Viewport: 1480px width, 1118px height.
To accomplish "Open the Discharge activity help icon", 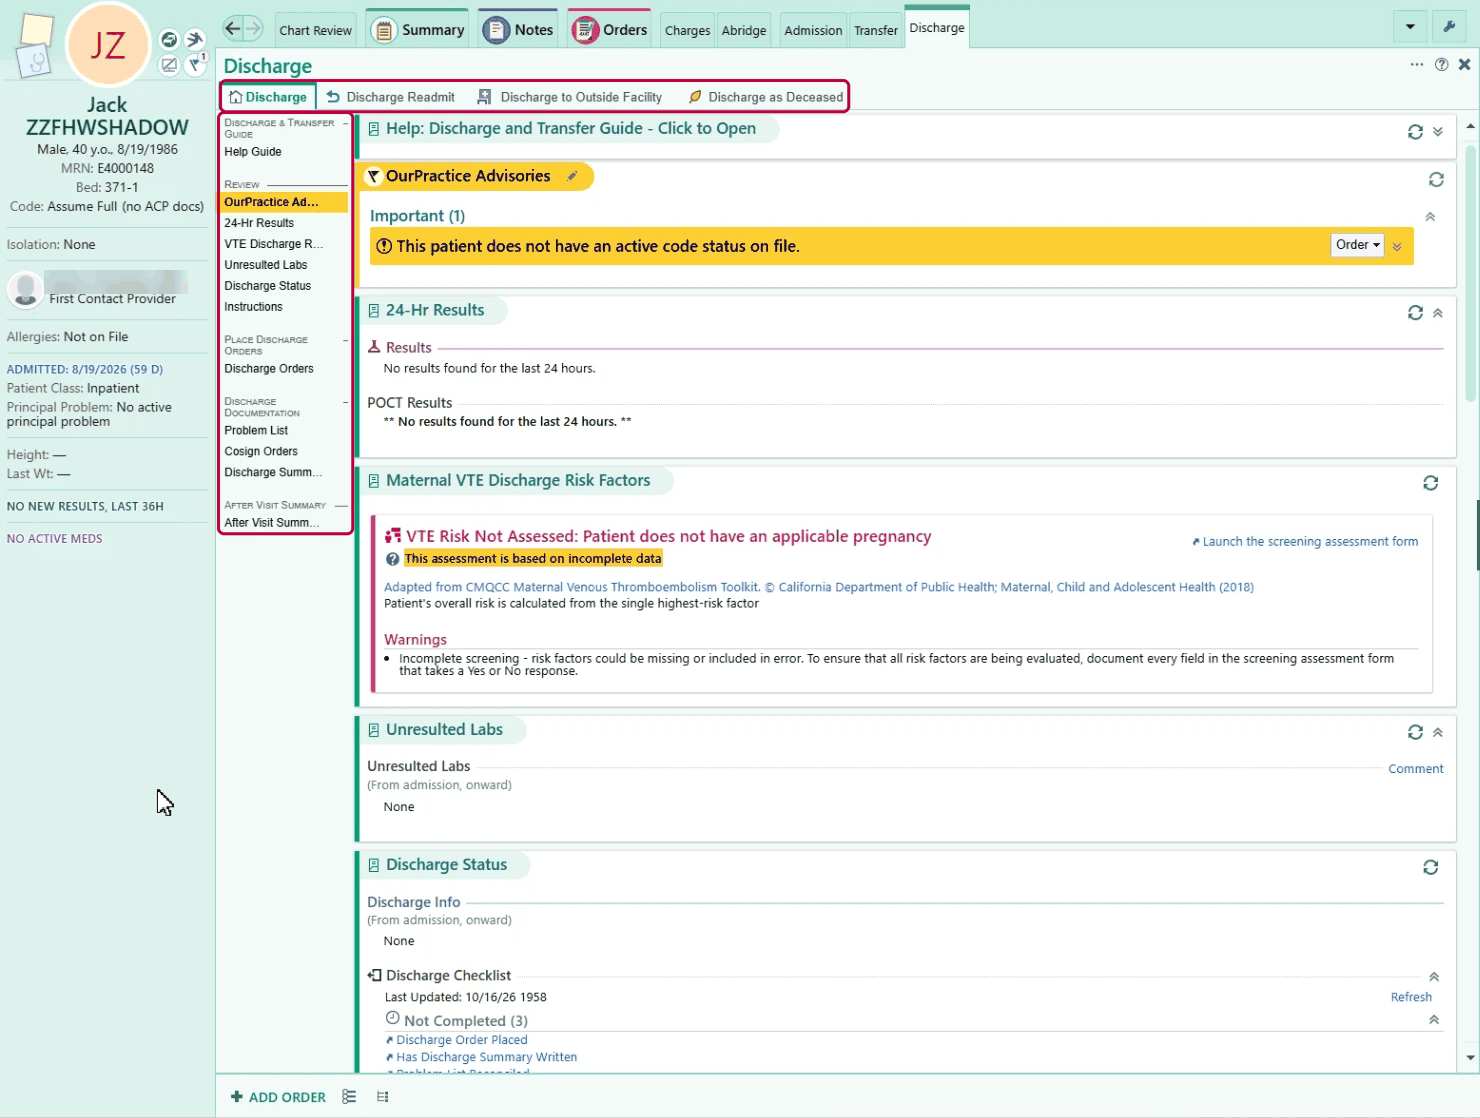I will [x=1441, y=65].
